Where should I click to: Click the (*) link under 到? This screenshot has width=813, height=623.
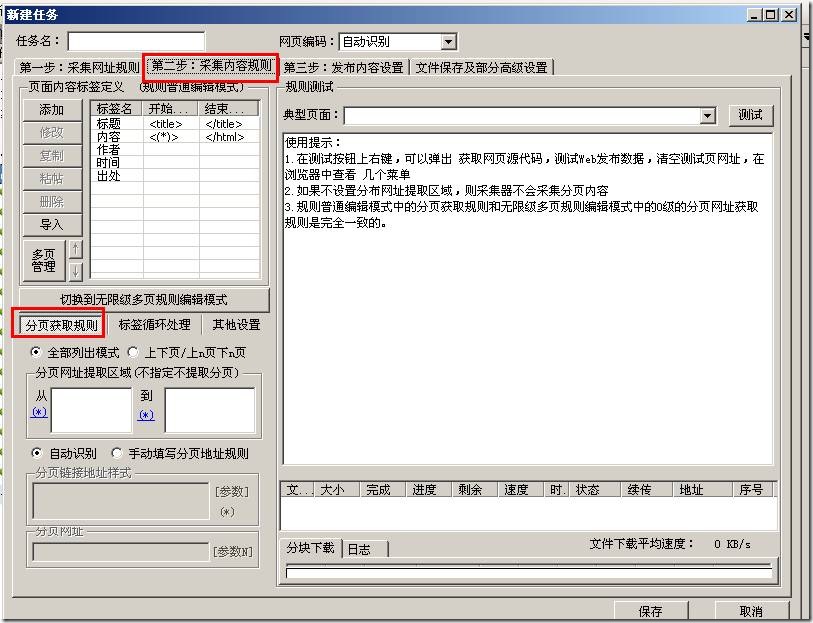[x=146, y=415]
